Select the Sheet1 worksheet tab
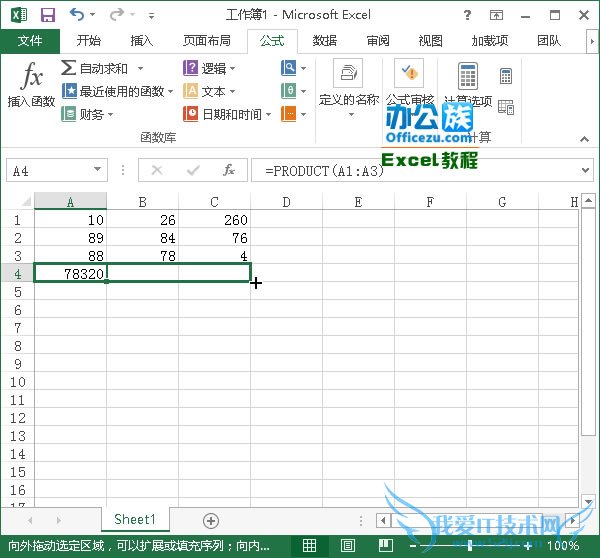The width and height of the screenshot is (600, 558). tap(134, 520)
